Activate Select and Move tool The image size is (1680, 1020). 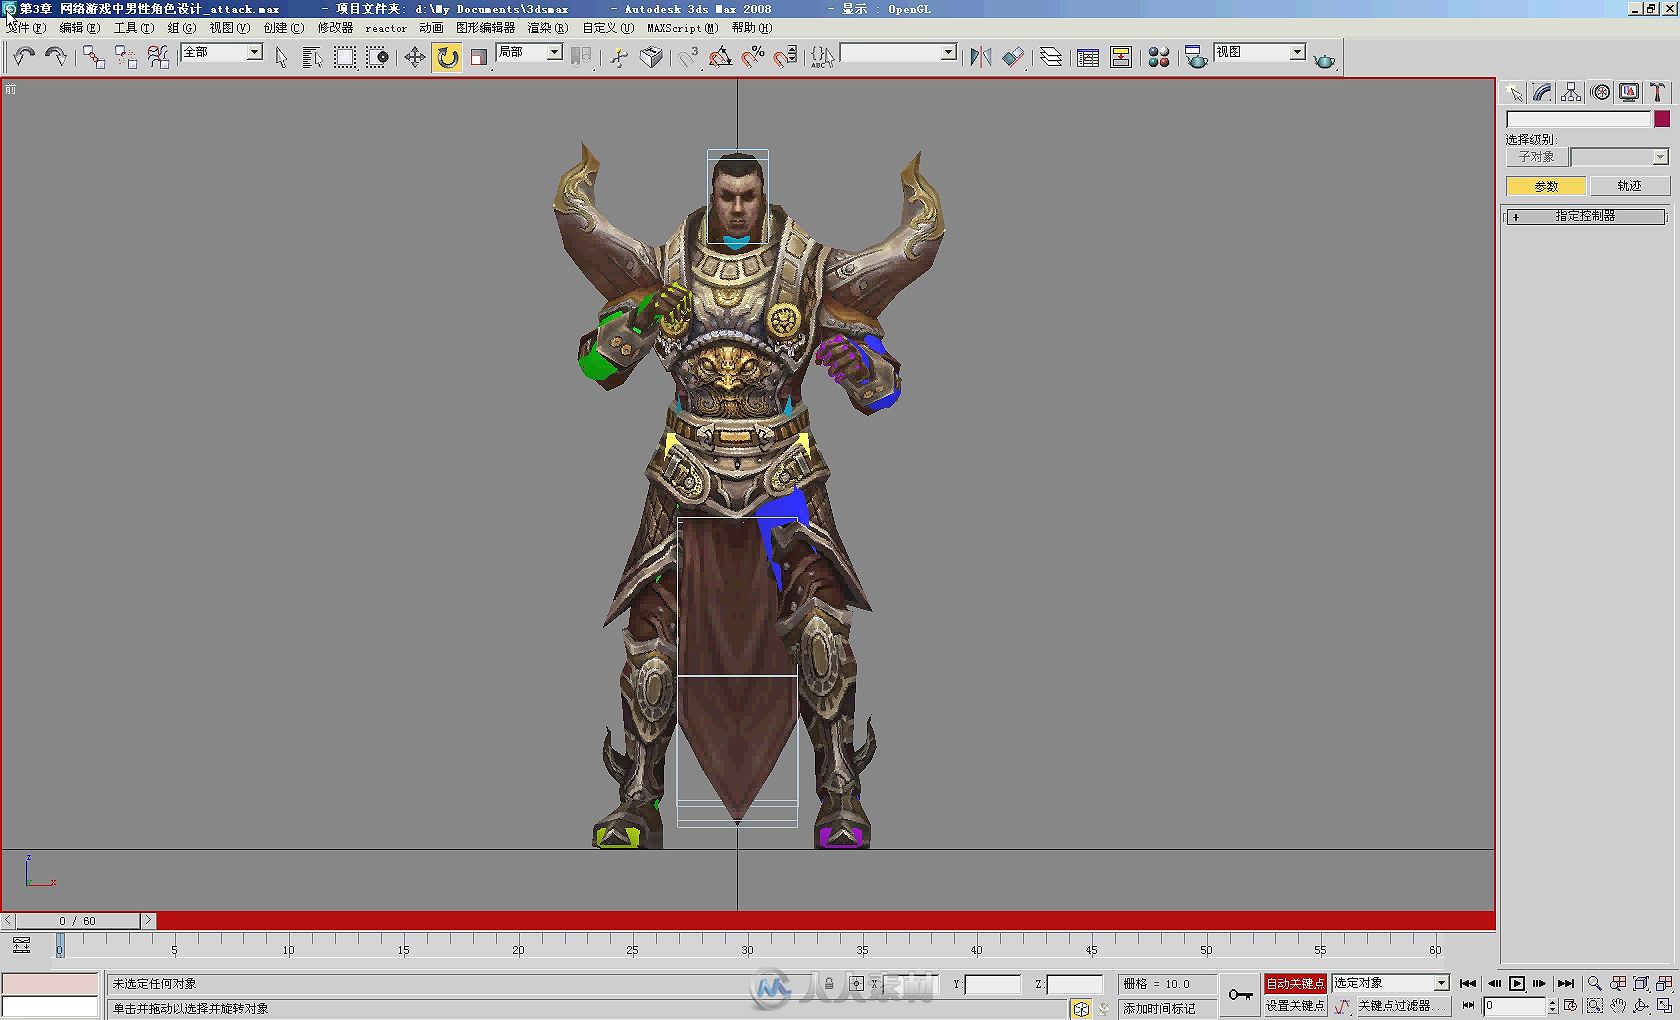coord(415,57)
